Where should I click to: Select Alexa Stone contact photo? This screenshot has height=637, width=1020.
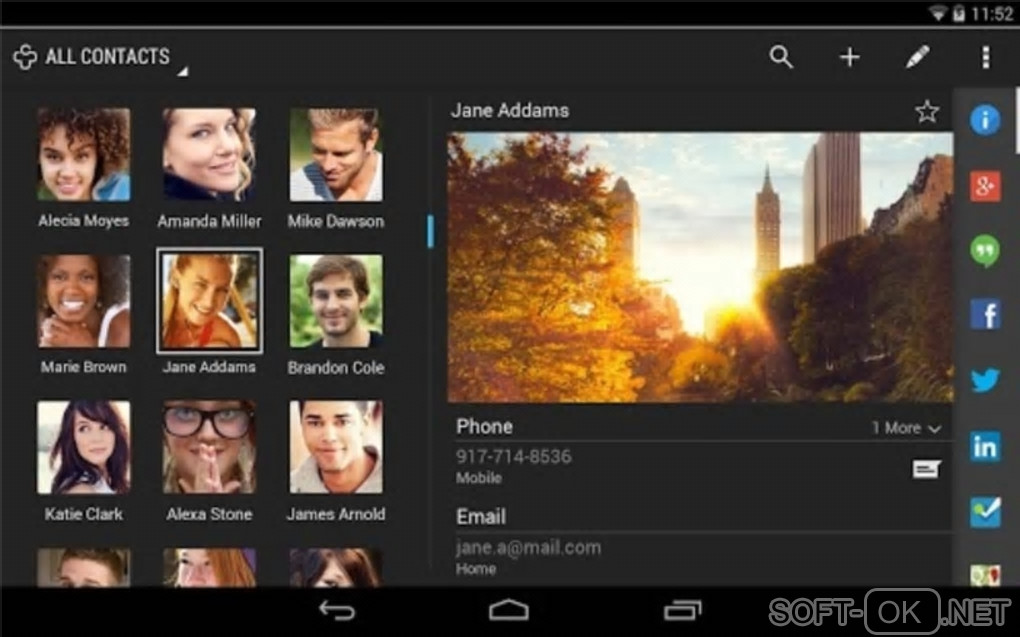pos(209,447)
